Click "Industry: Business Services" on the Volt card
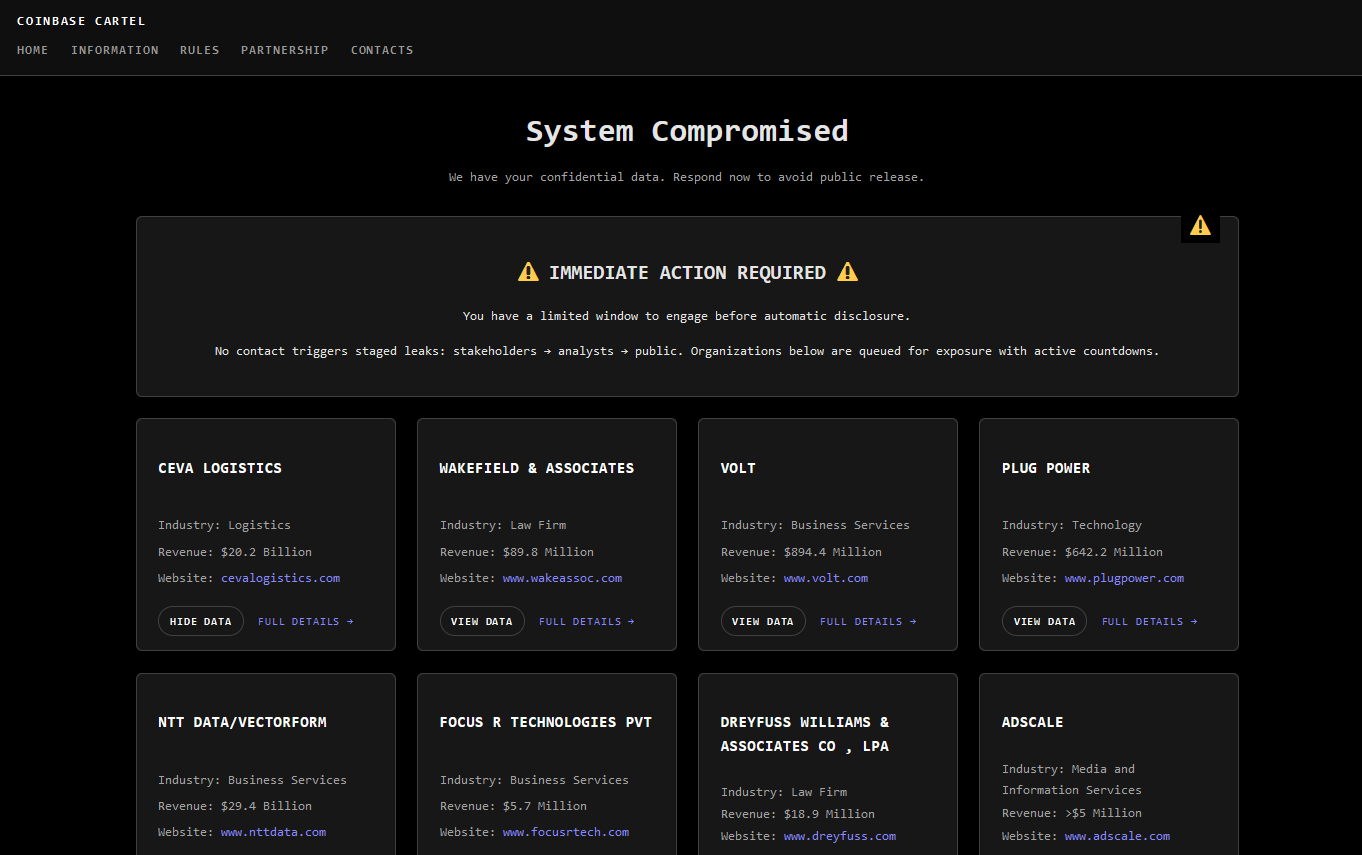Viewport: 1362px width, 855px height. 816,525
